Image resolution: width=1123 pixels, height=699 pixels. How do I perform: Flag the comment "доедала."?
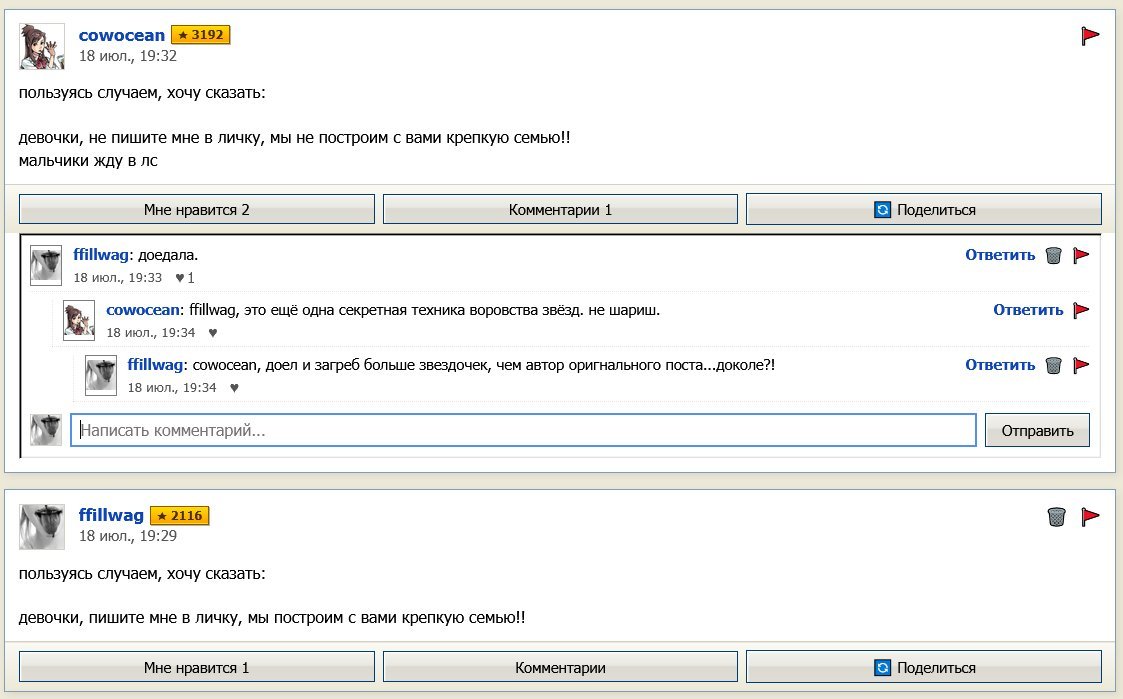(1081, 255)
